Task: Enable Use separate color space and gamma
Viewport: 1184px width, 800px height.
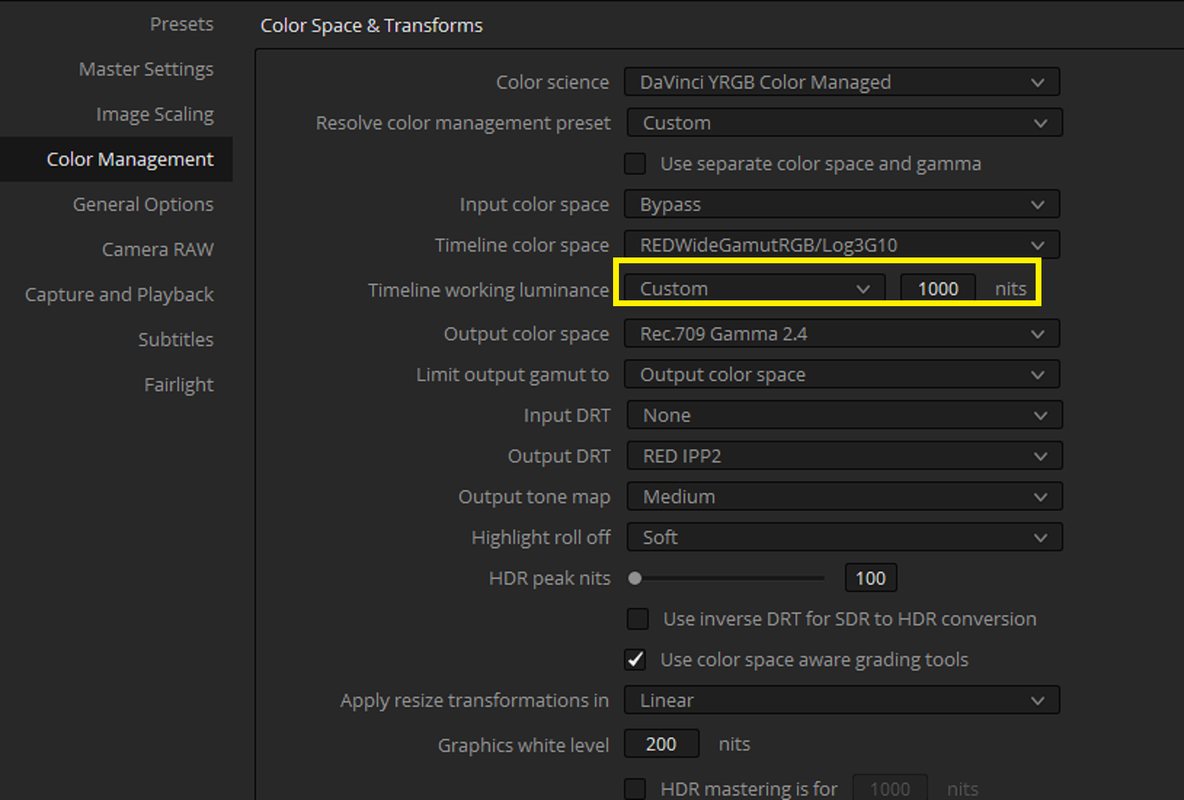Action: click(635, 163)
